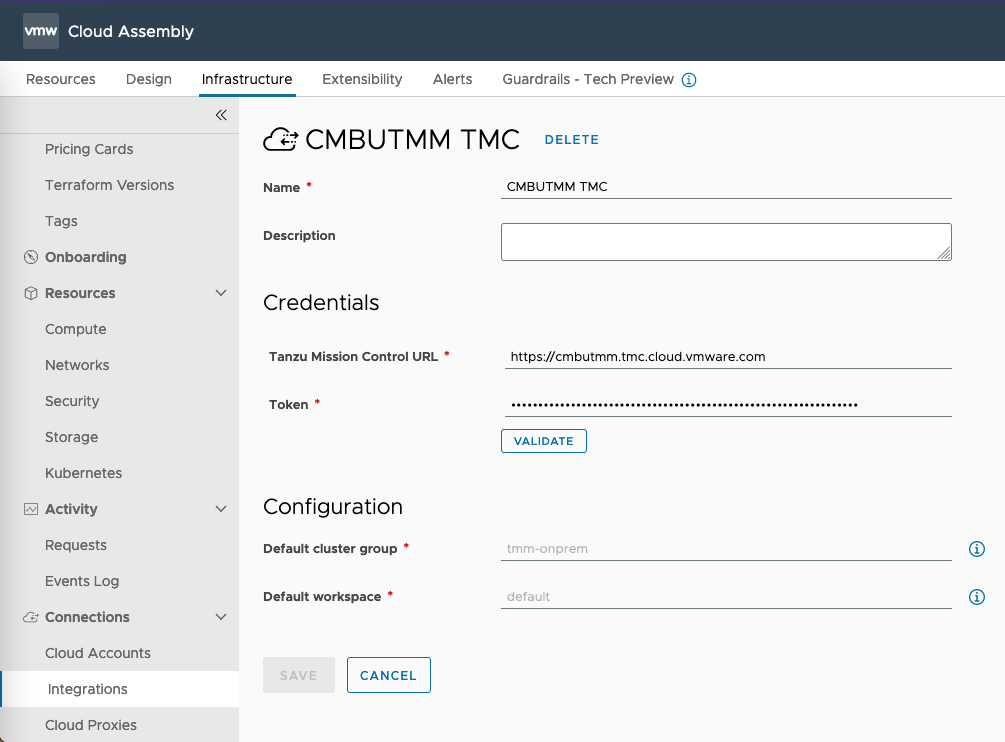Collapse the Activity sidebar section chevron
This screenshot has width=1005, height=742.
tap(221, 509)
